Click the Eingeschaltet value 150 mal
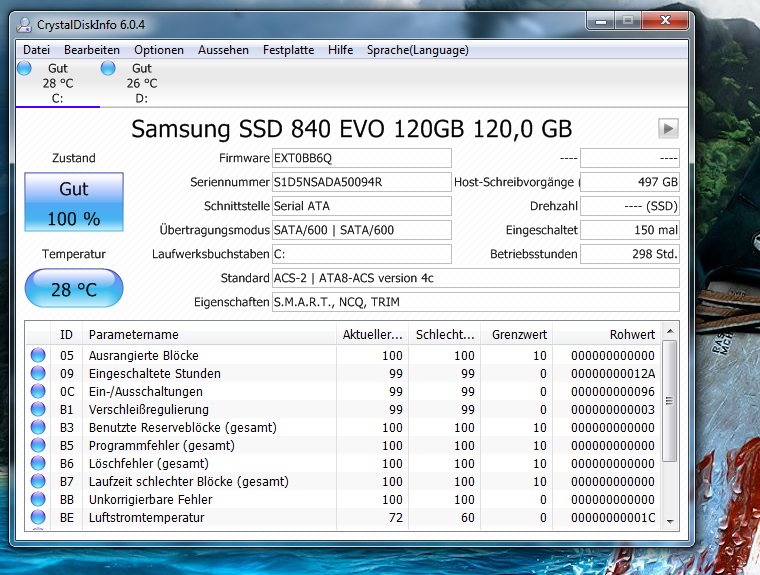 [630, 230]
